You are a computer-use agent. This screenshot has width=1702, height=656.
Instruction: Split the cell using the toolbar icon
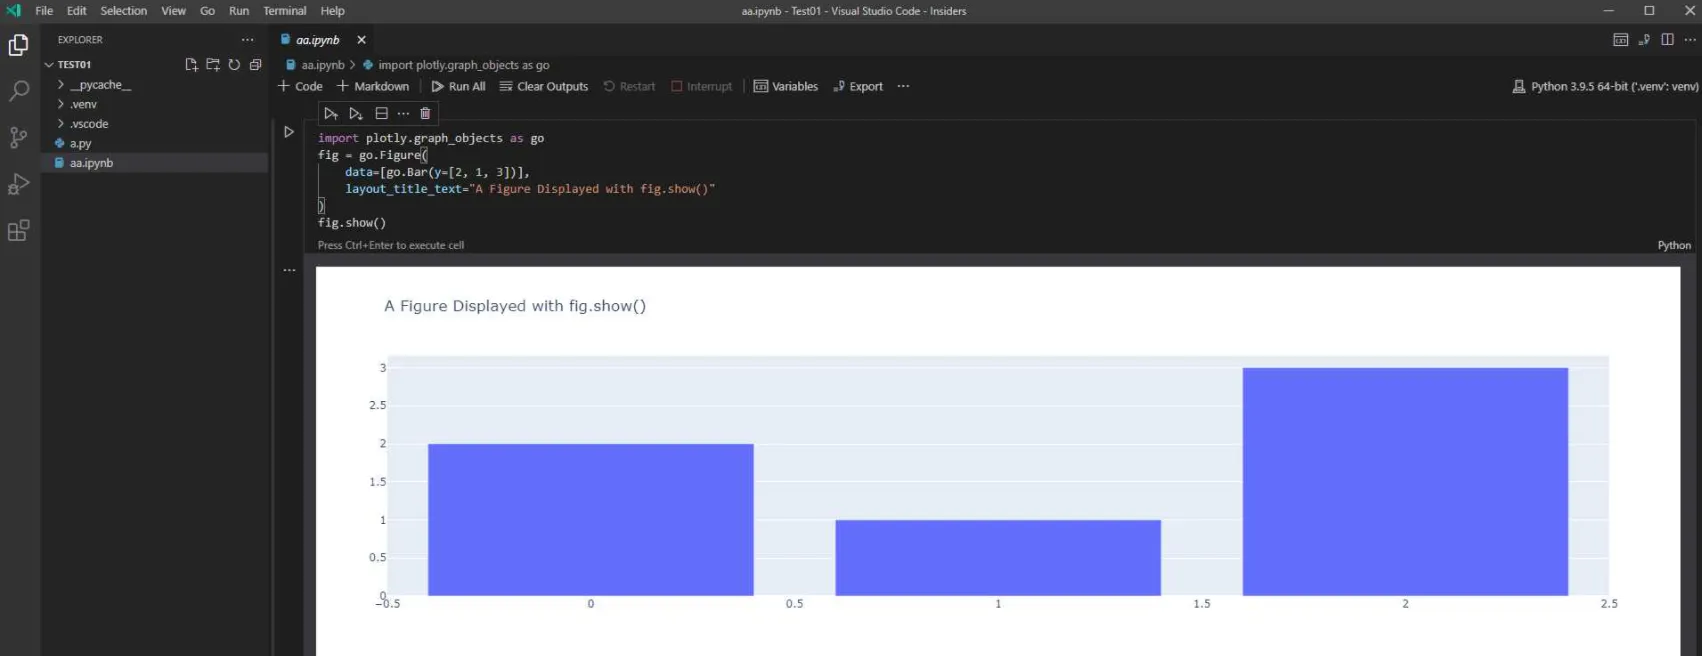(x=381, y=113)
